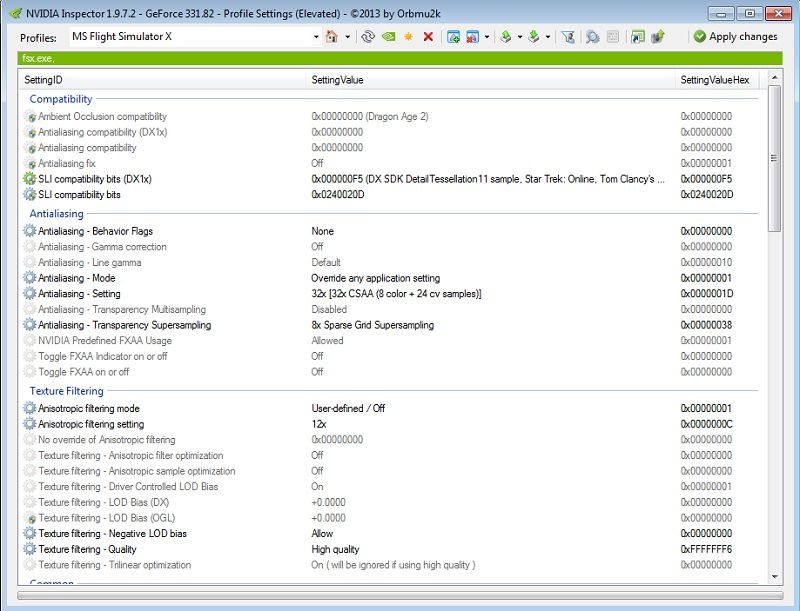The image size is (800, 611).
Task: Click the vertical scrollbar up arrow
Action: 774,78
